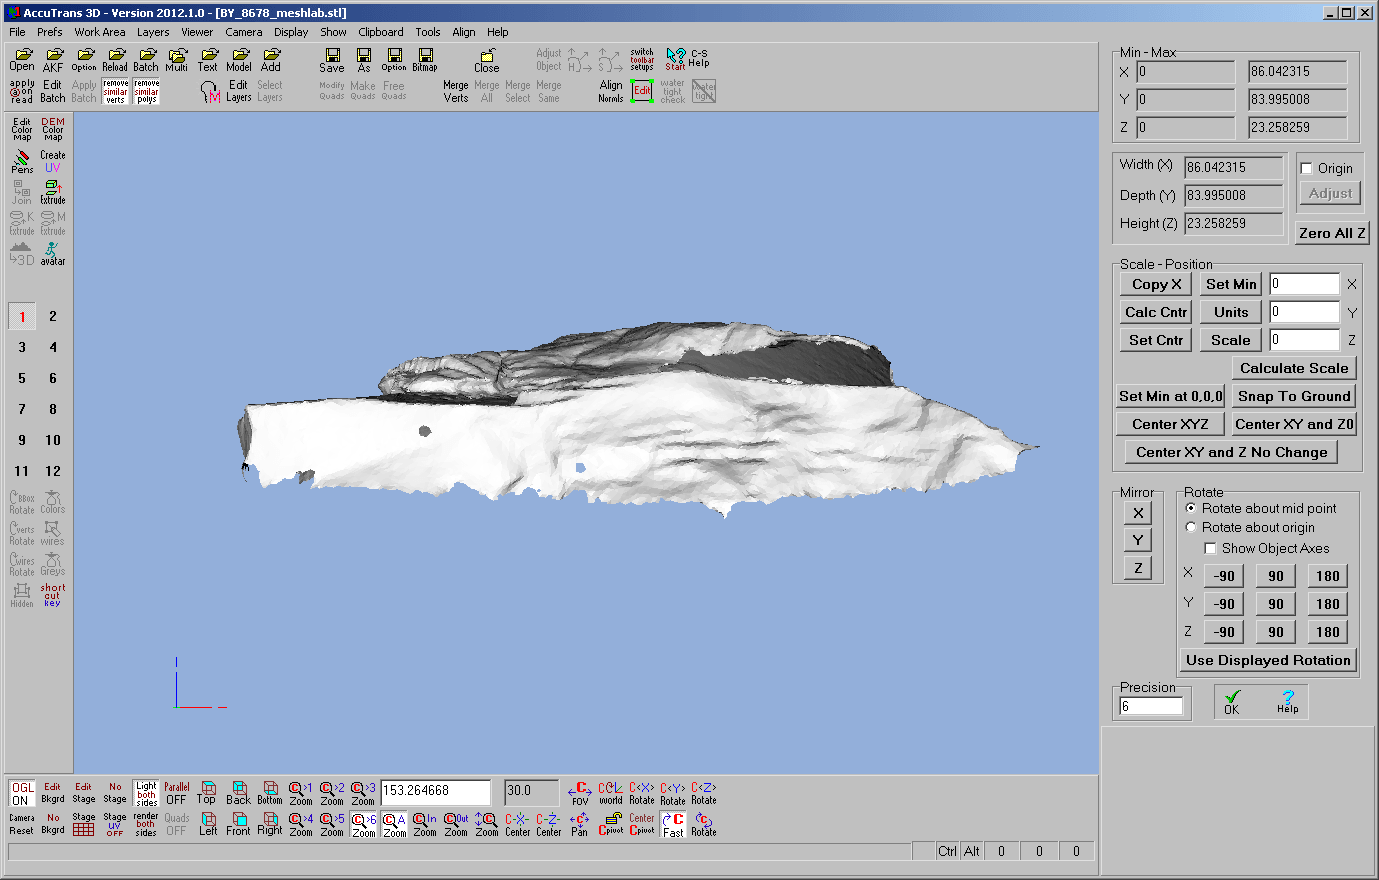Open the Camera menu
This screenshot has width=1379, height=880.
pyautogui.click(x=243, y=32)
